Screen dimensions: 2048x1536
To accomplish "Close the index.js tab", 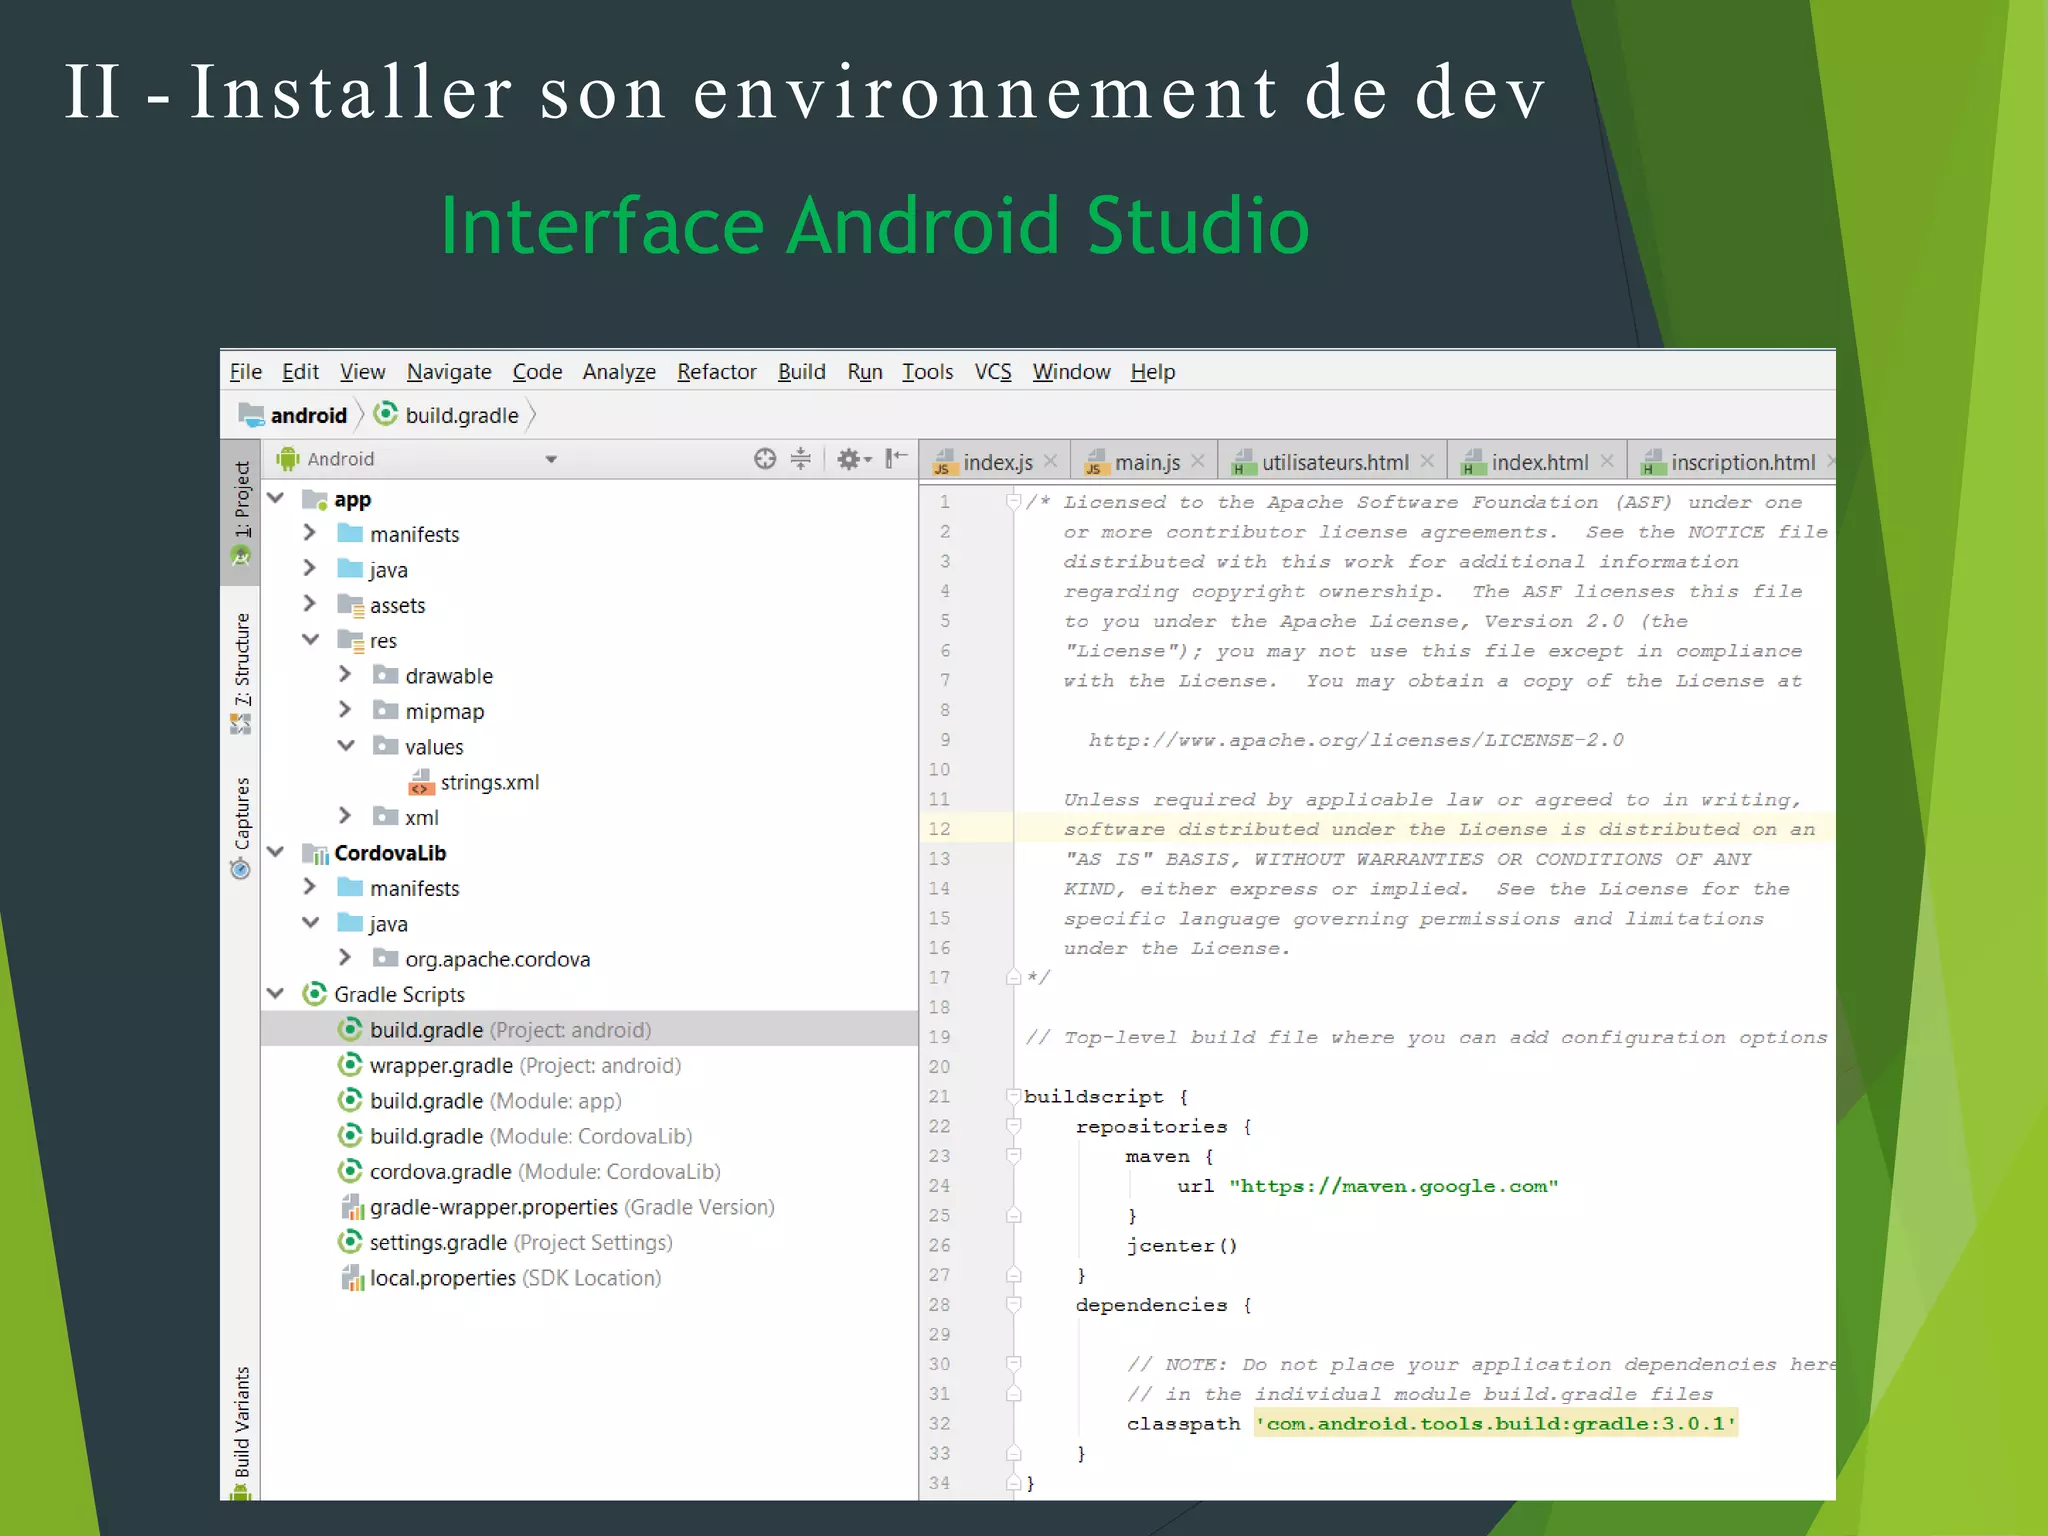I will point(1051,461).
